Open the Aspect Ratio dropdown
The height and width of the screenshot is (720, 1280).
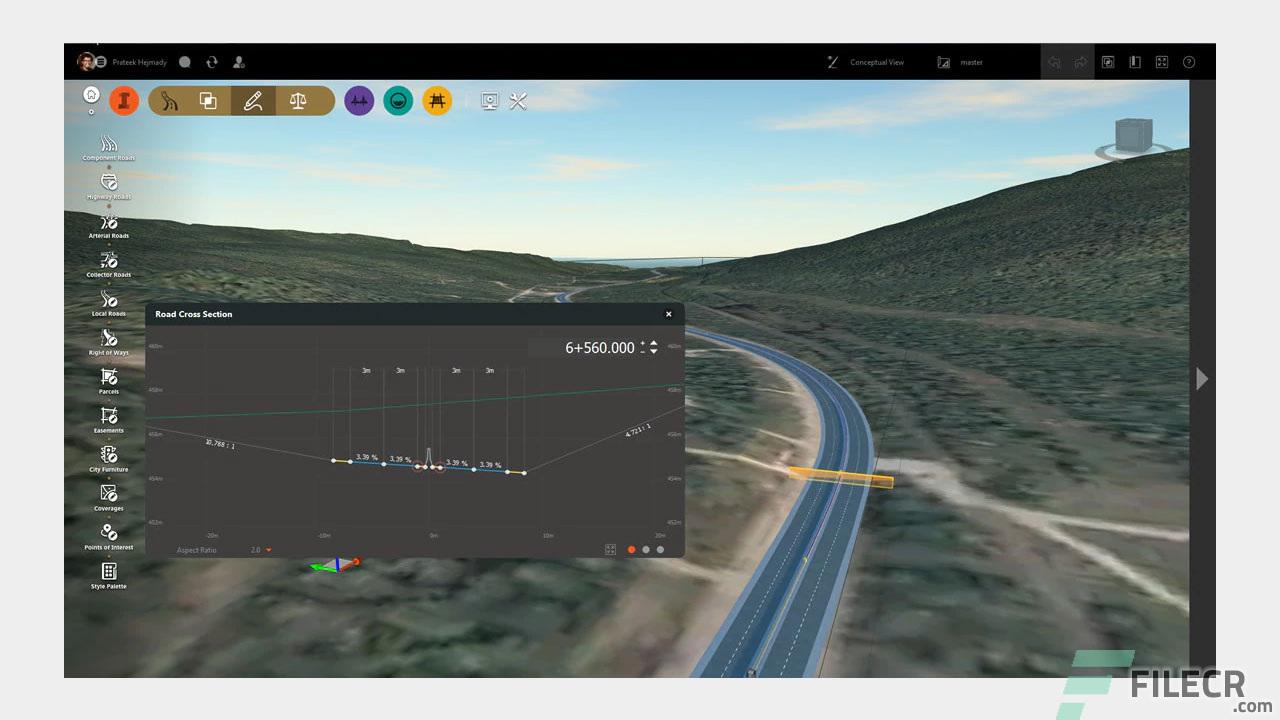point(260,549)
